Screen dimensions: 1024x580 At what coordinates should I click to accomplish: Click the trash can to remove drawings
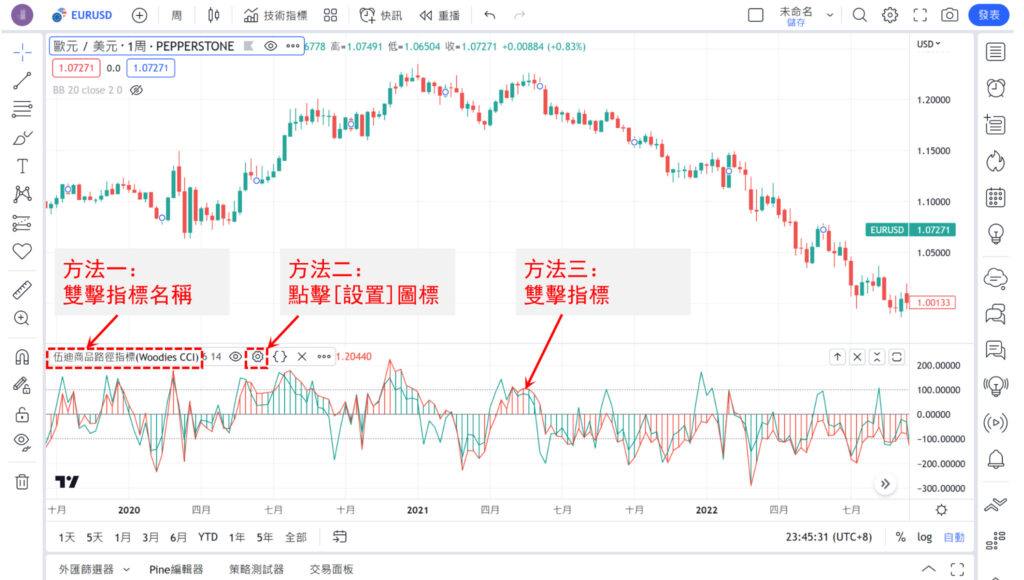point(22,482)
